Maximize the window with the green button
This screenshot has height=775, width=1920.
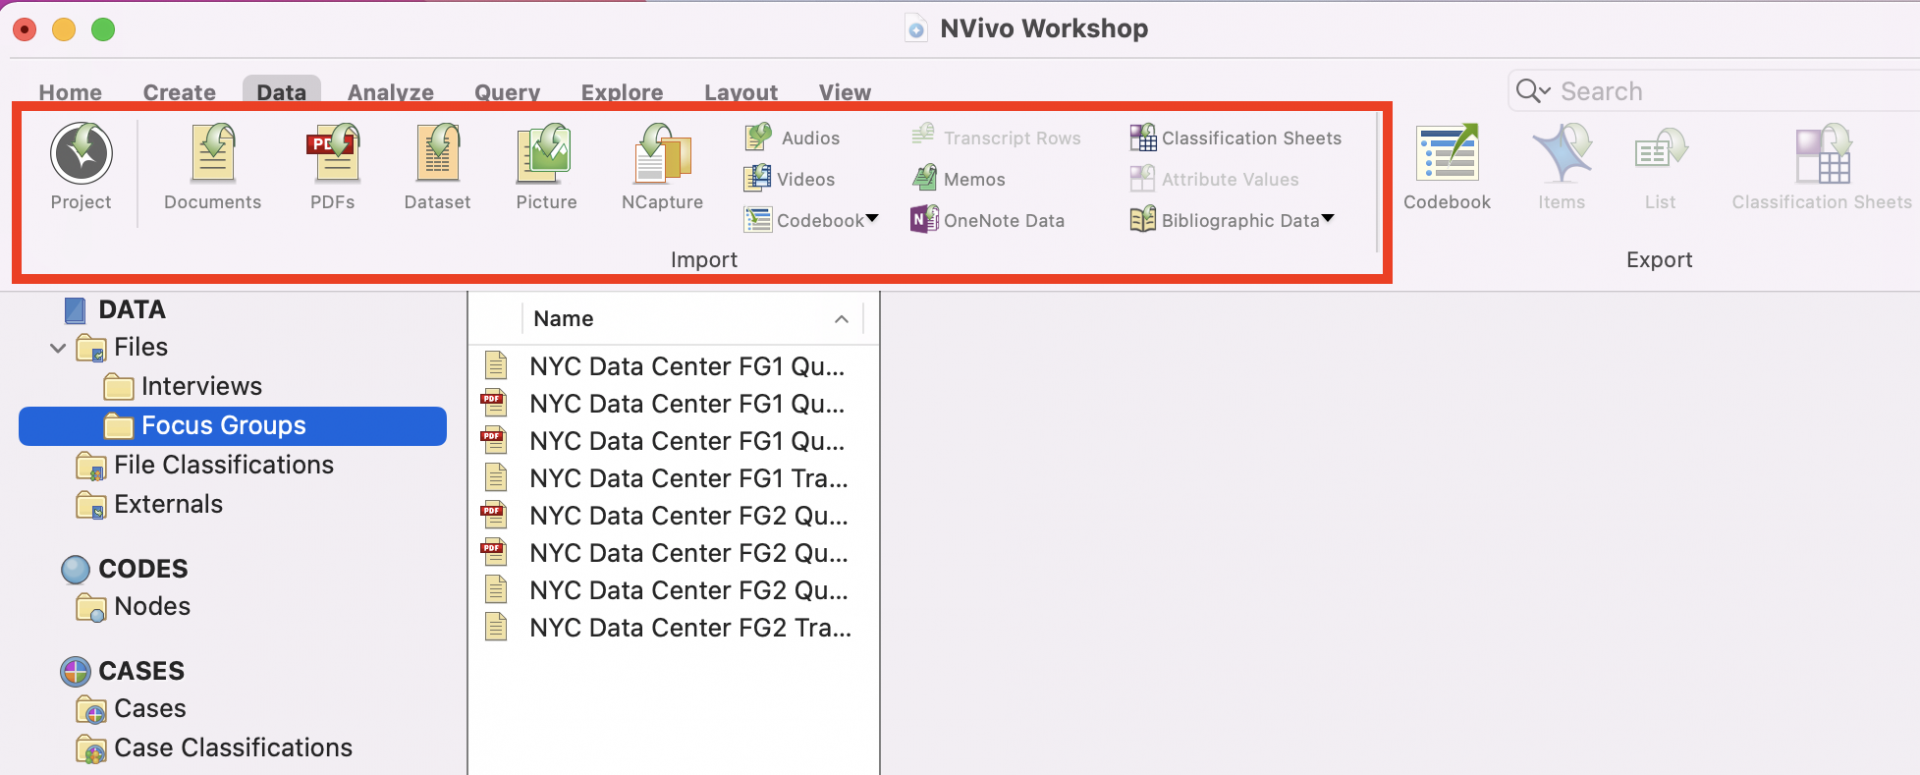tap(103, 30)
